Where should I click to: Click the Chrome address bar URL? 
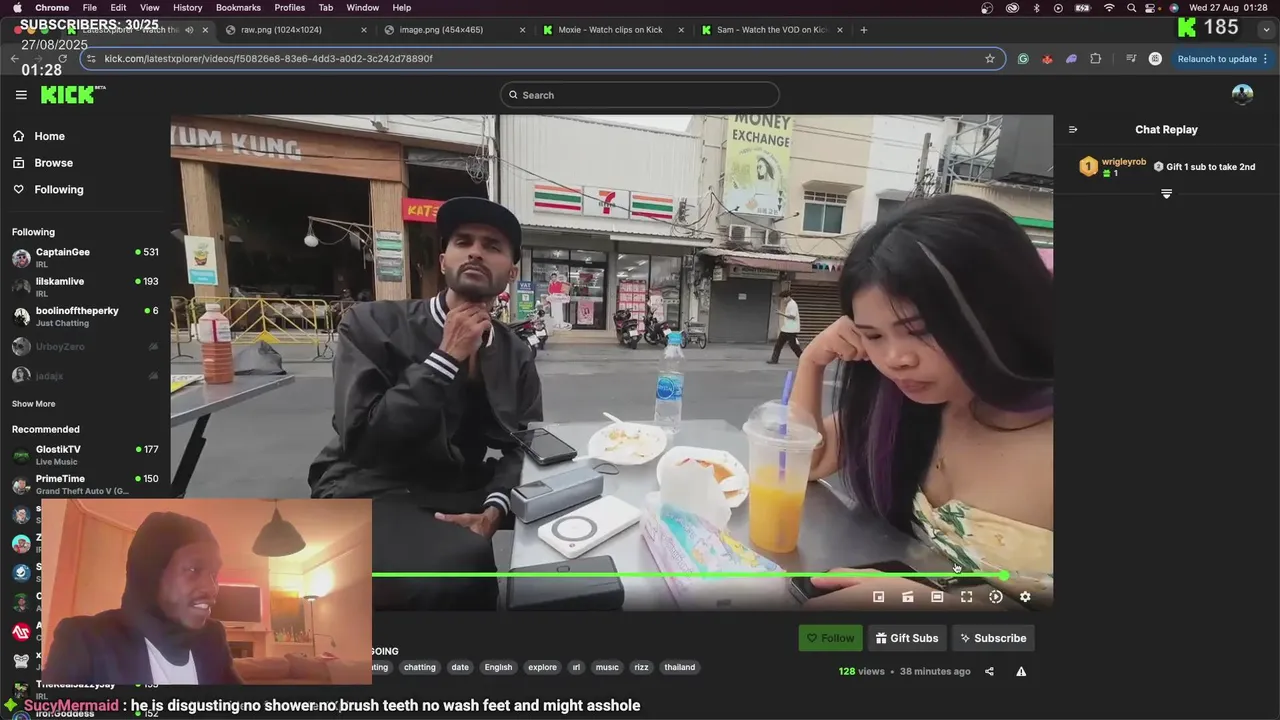coord(268,59)
